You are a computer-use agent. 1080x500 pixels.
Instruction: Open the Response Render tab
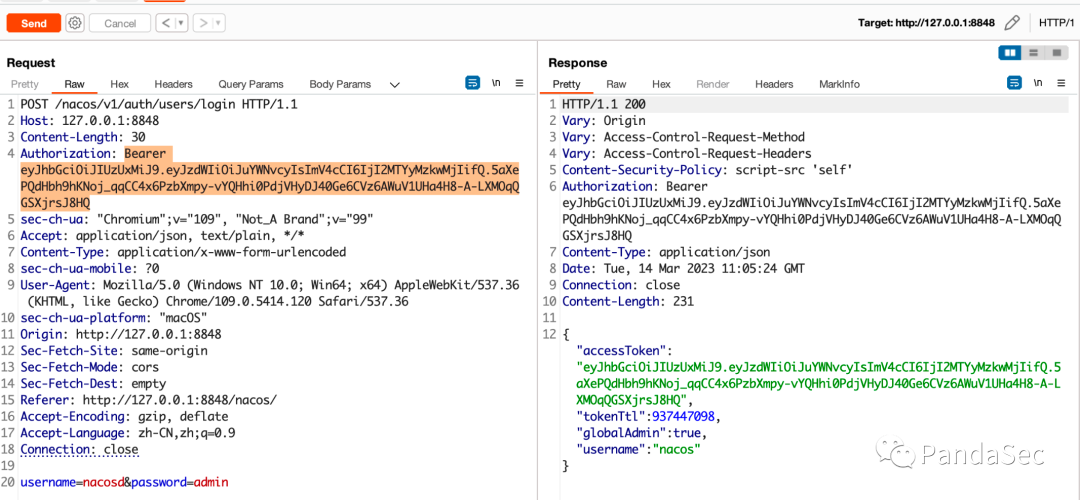pyautogui.click(x=713, y=84)
